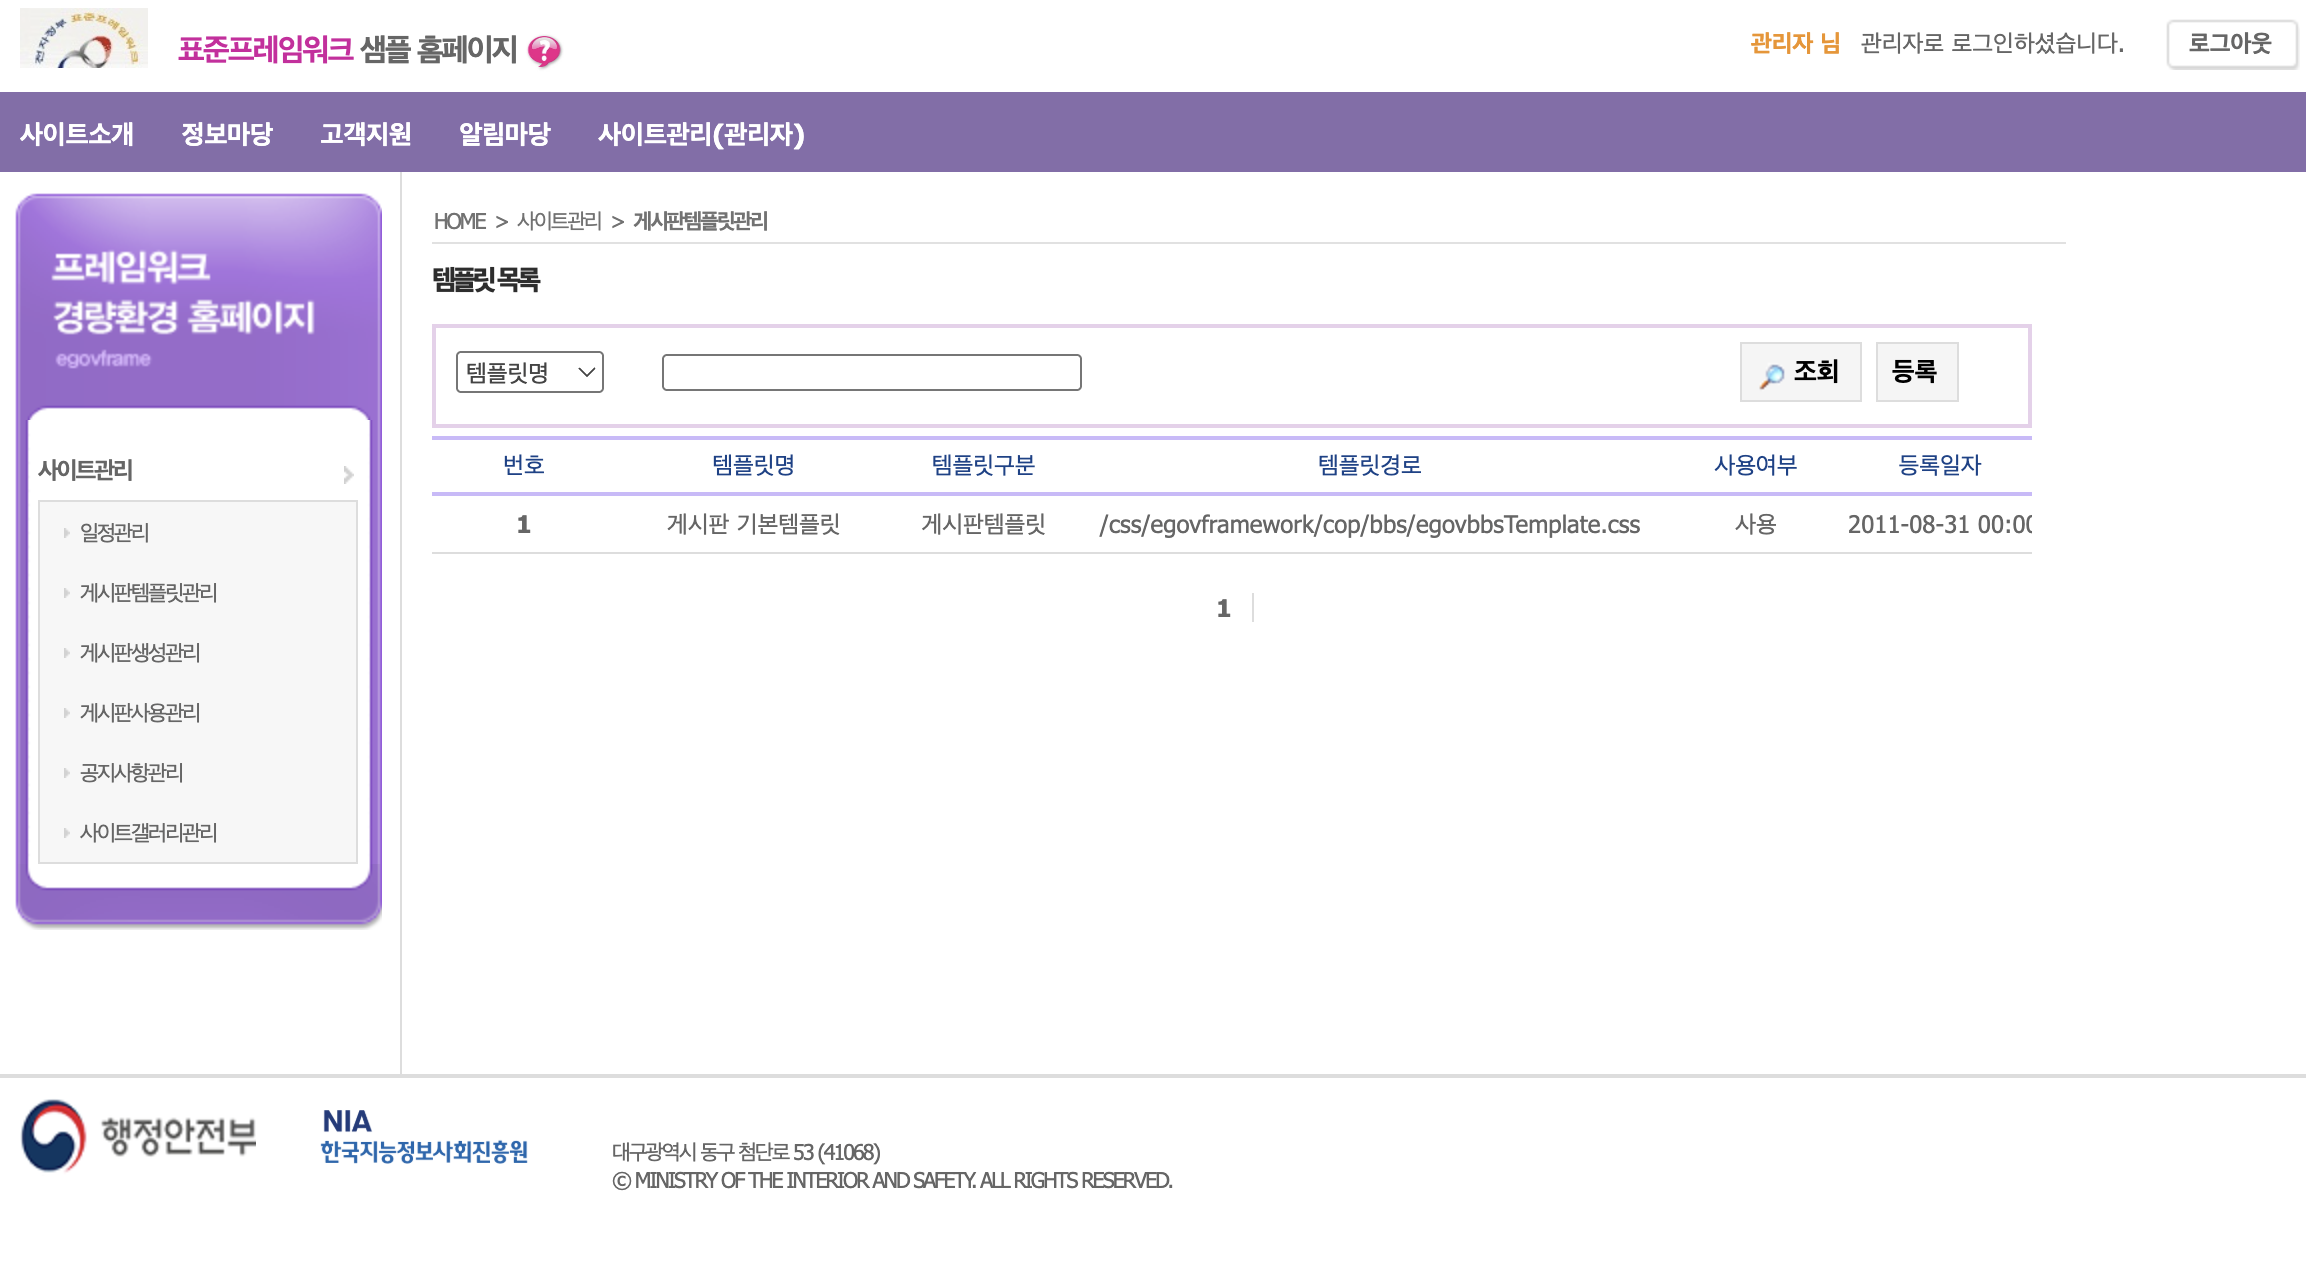Open the 사이트관리(관리자) menu
Image resolution: width=2306 pixels, height=1268 pixels.
(x=701, y=133)
